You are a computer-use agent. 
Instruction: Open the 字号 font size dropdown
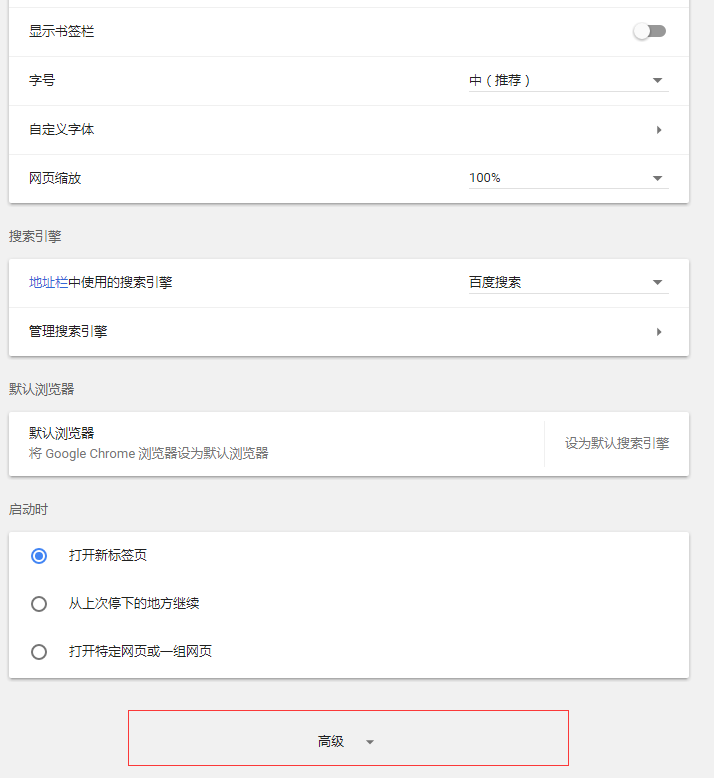[x=569, y=80]
